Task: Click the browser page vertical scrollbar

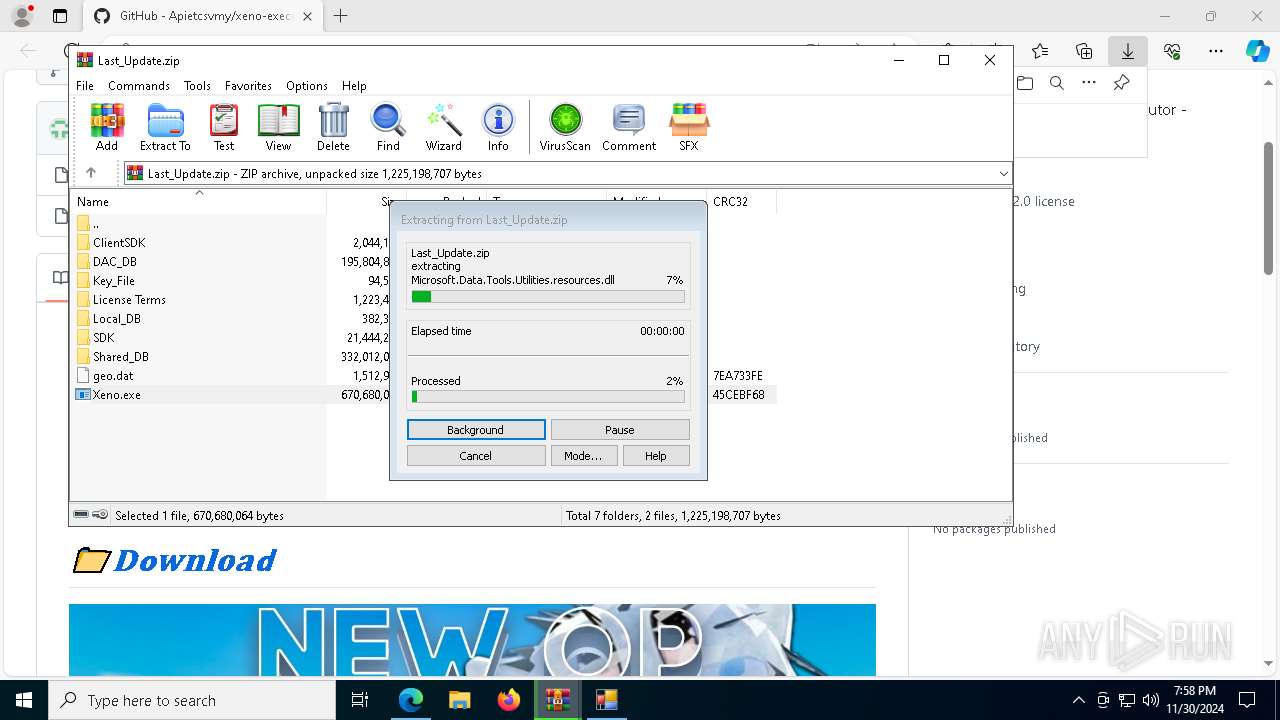Action: (1269, 208)
